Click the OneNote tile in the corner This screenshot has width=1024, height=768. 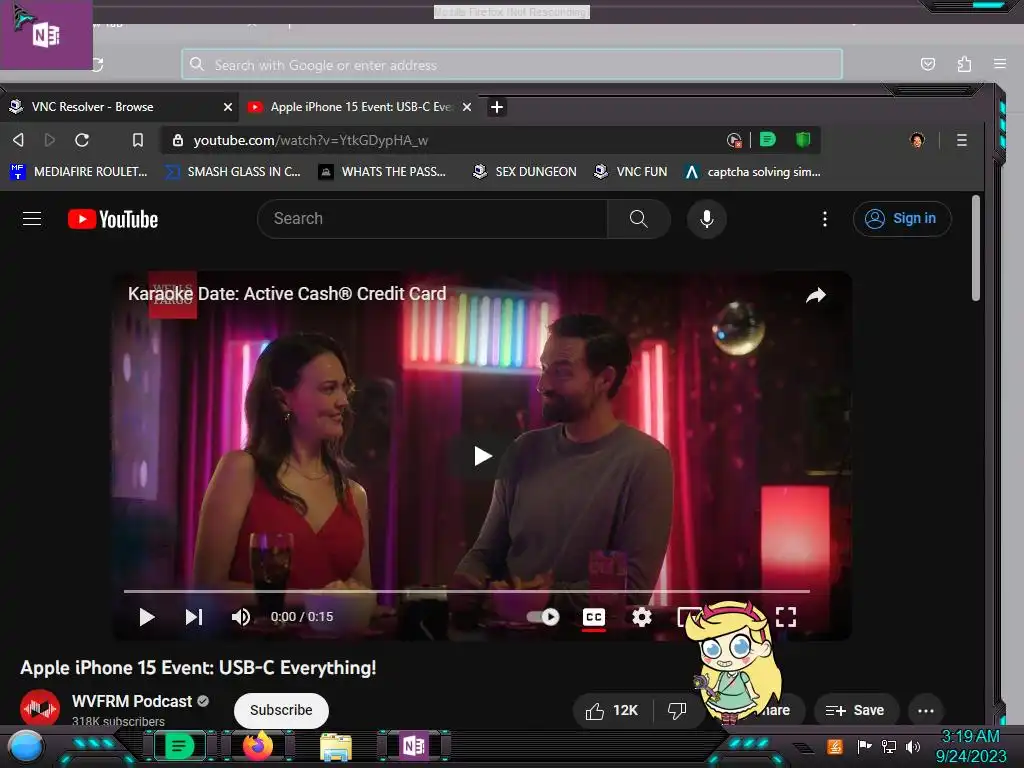(46, 34)
